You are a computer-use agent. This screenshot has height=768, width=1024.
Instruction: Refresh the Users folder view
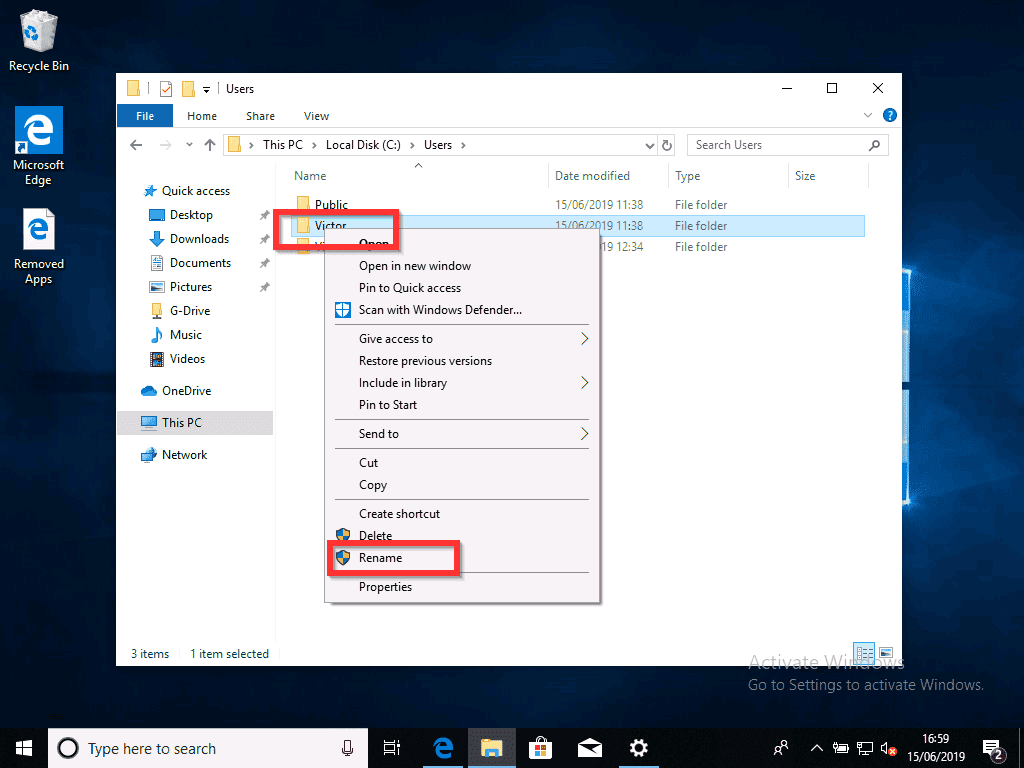(x=667, y=145)
